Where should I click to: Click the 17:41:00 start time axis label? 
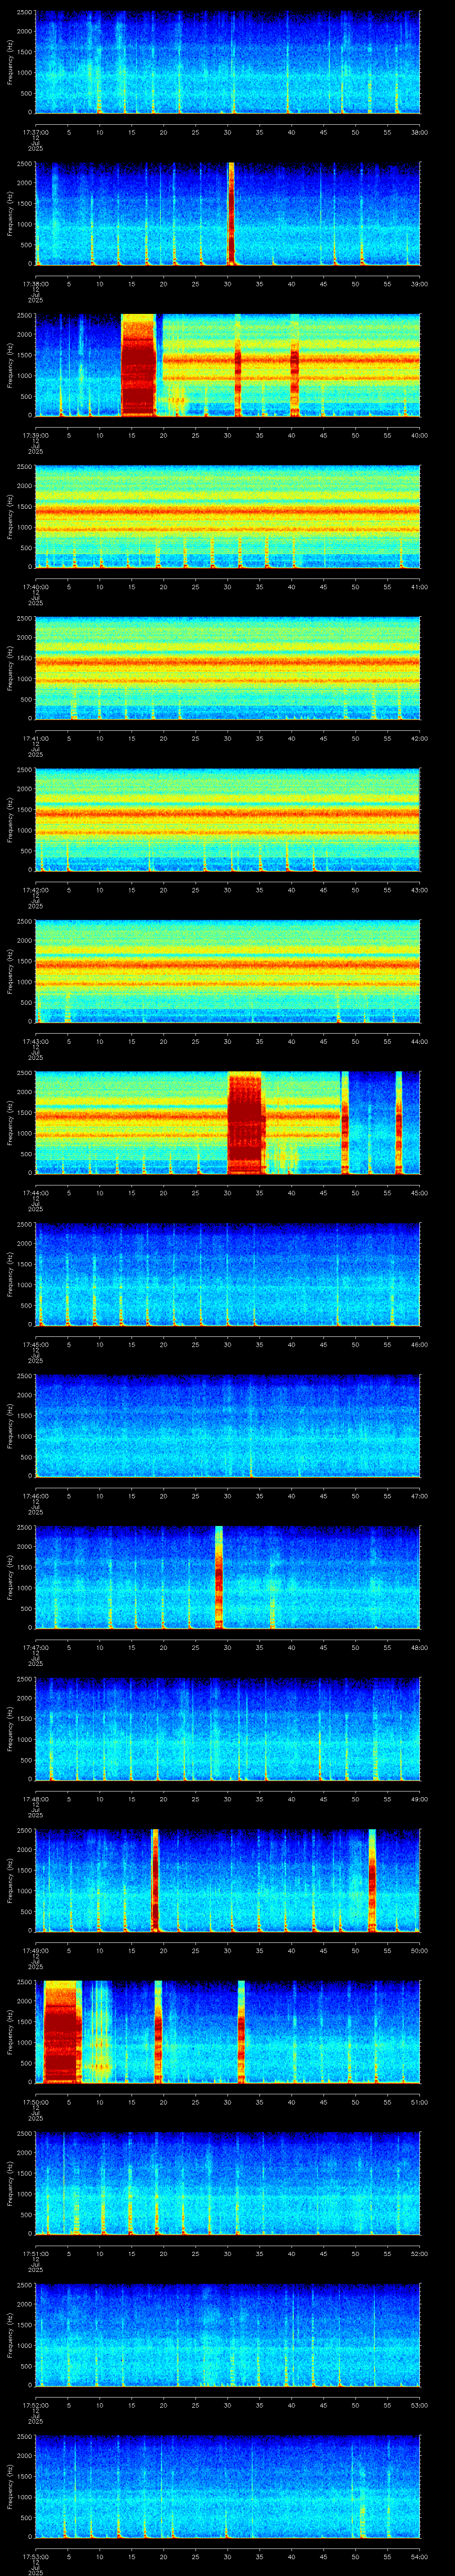tap(35, 739)
